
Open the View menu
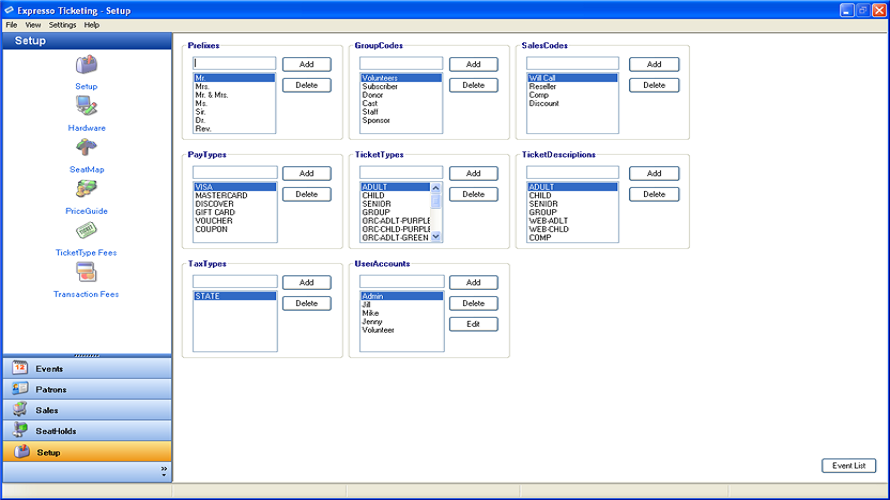point(33,25)
